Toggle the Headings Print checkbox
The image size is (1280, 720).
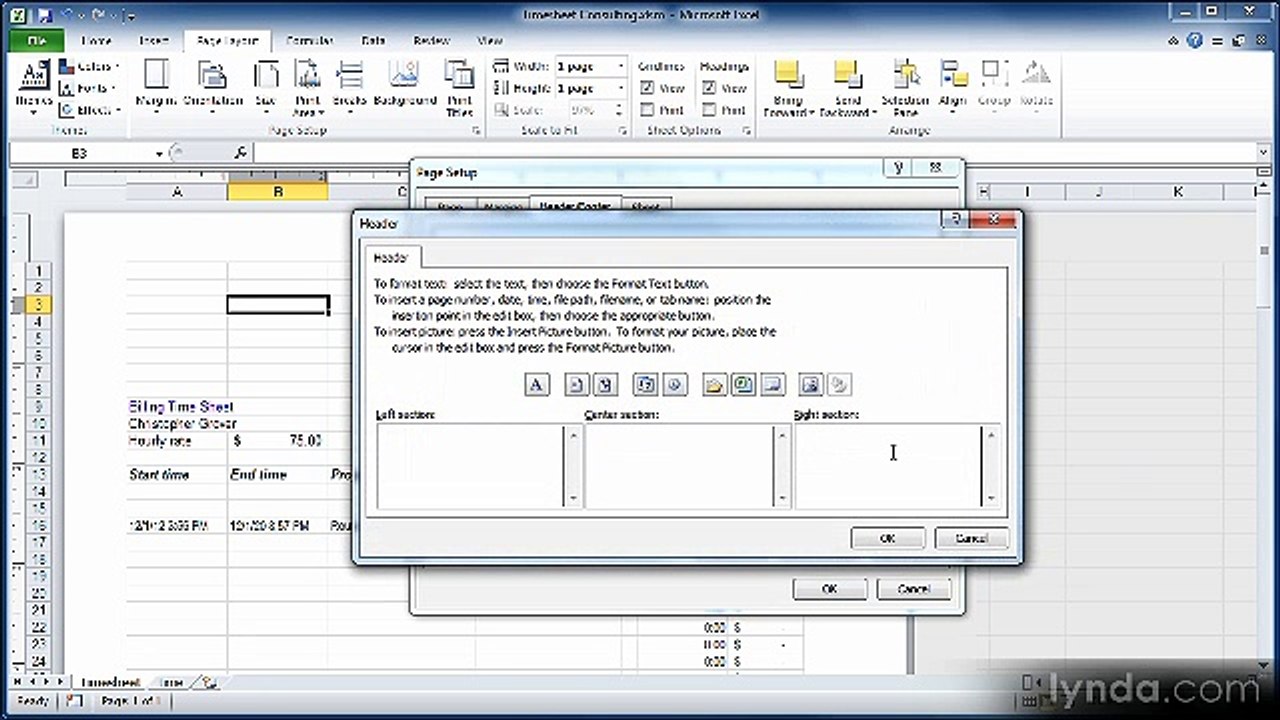tap(708, 110)
